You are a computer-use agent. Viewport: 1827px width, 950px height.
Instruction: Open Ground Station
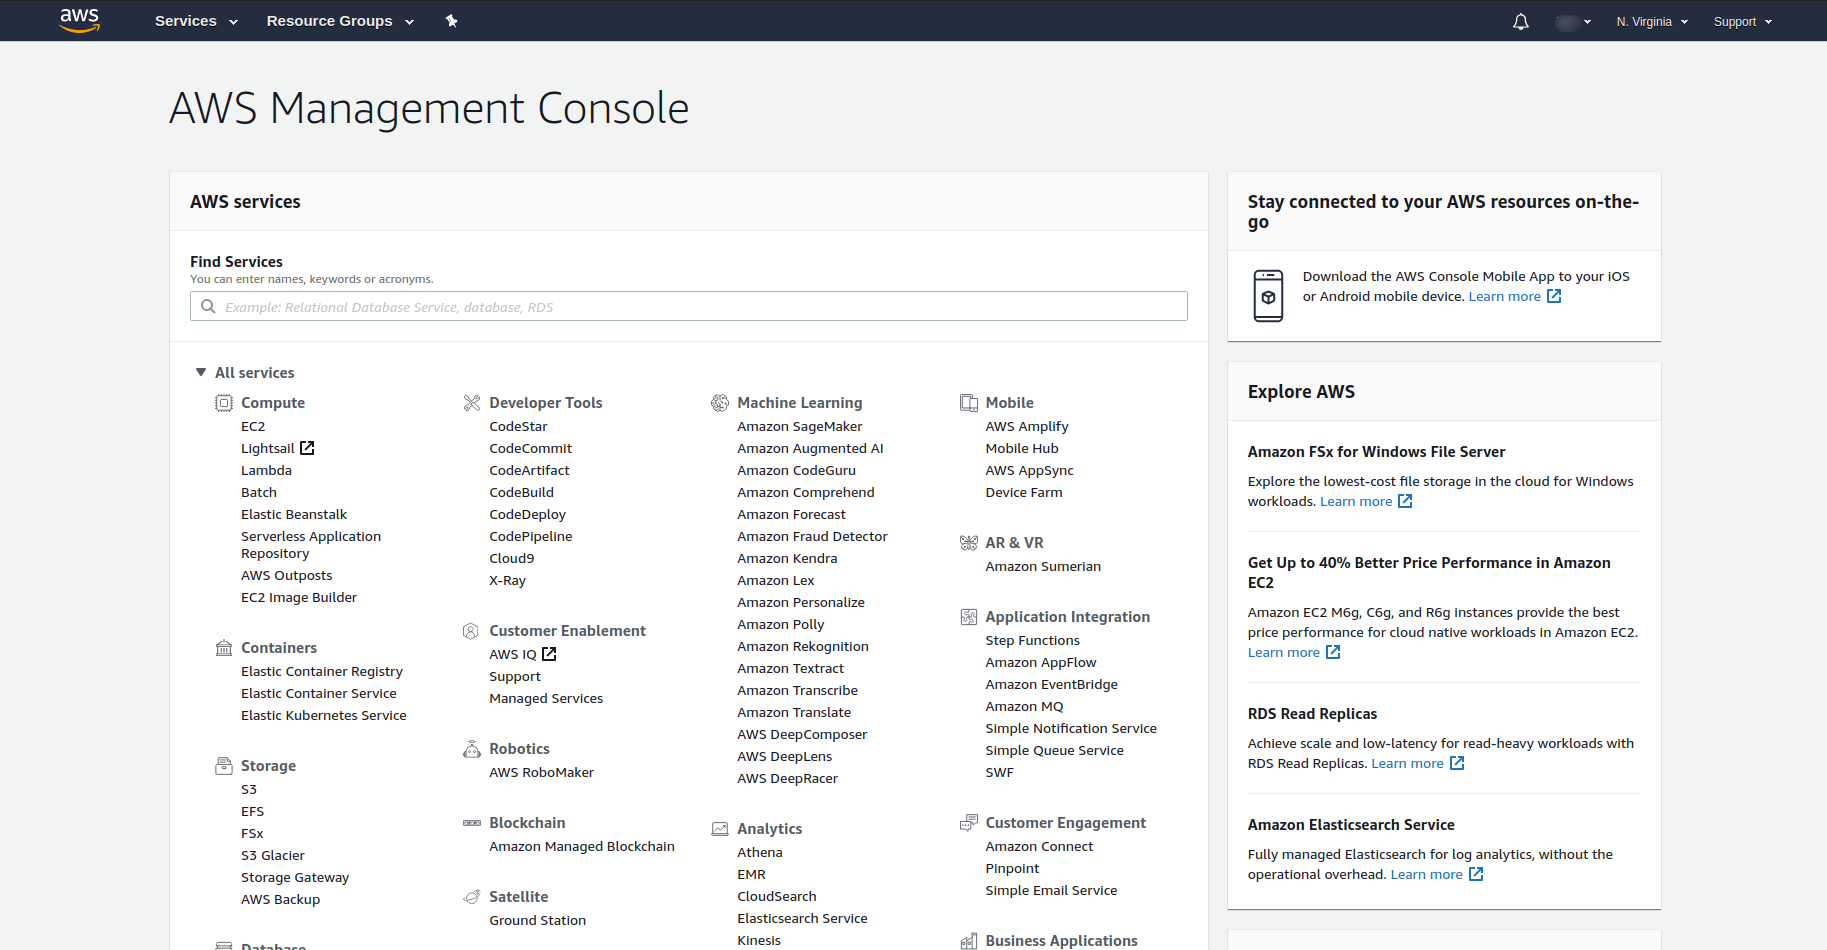click(537, 921)
